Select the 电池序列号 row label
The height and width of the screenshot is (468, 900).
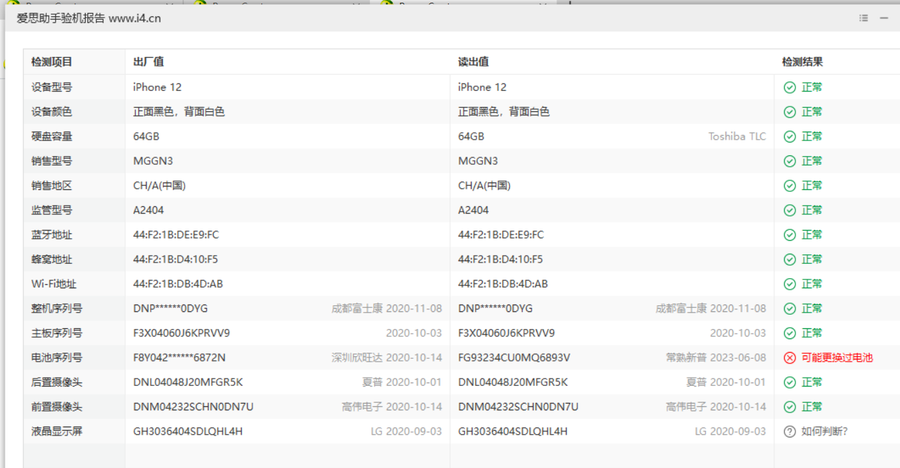click(x=57, y=358)
